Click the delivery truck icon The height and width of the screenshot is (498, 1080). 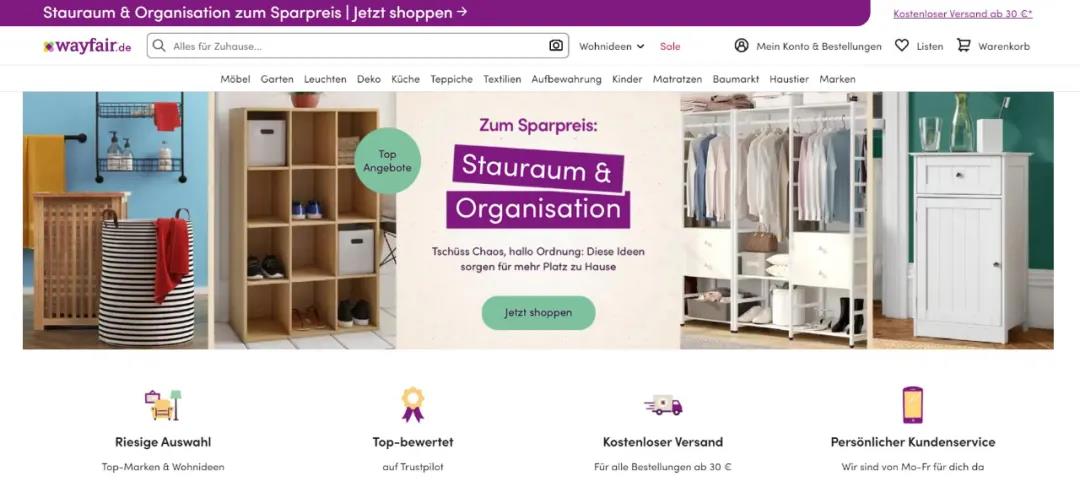point(663,405)
